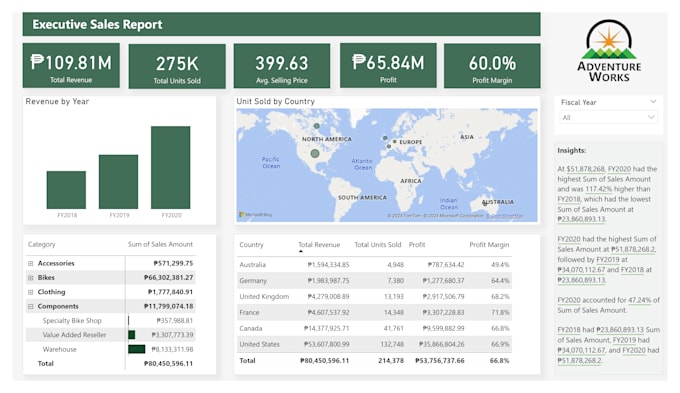The width and height of the screenshot is (680, 393).
Task: Collapse the Components category row
Action: 30,306
